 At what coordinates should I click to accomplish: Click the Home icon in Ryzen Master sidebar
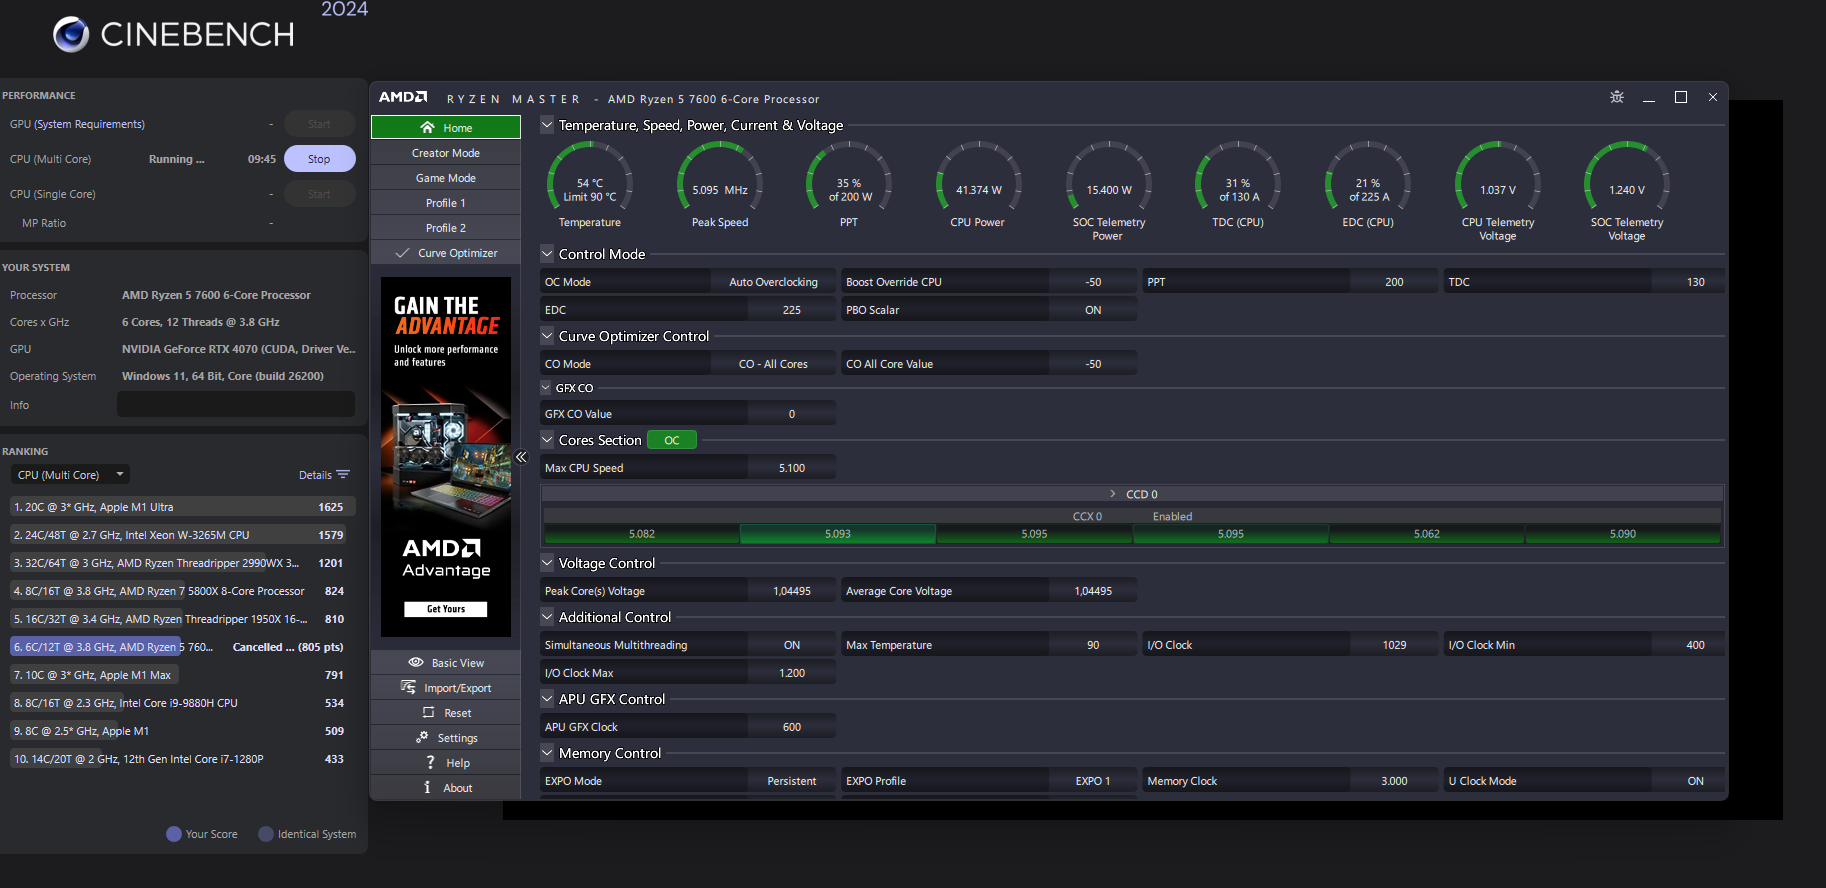pos(428,127)
